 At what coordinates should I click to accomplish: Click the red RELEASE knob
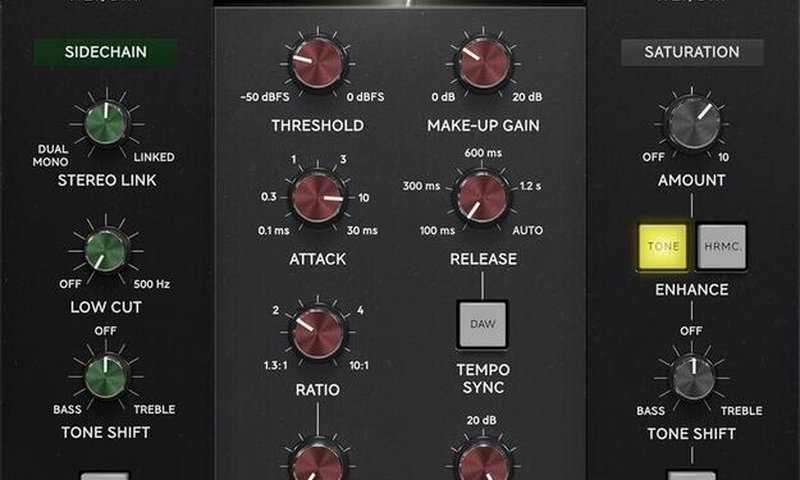coord(481,195)
